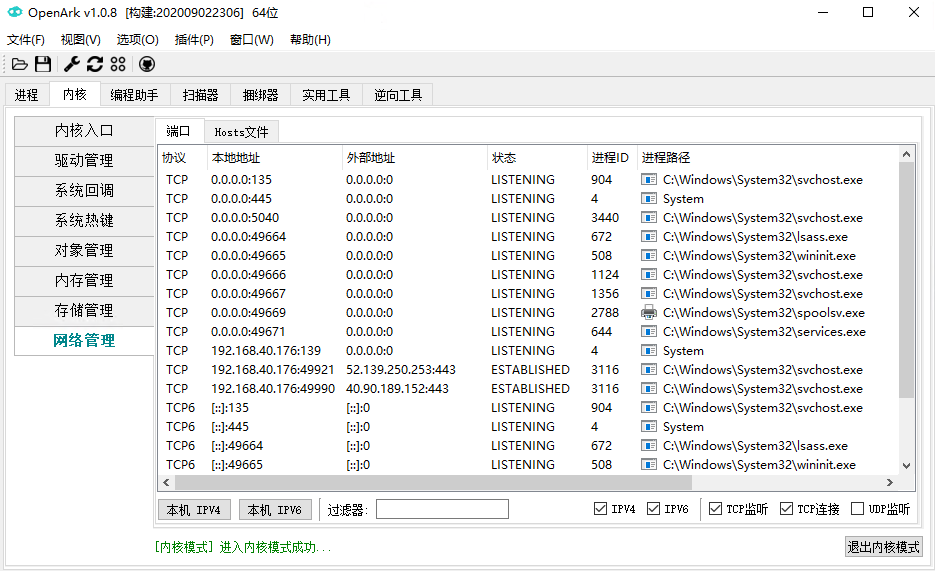
Task: Open 系统回调 in the sidebar
Action: (x=84, y=191)
